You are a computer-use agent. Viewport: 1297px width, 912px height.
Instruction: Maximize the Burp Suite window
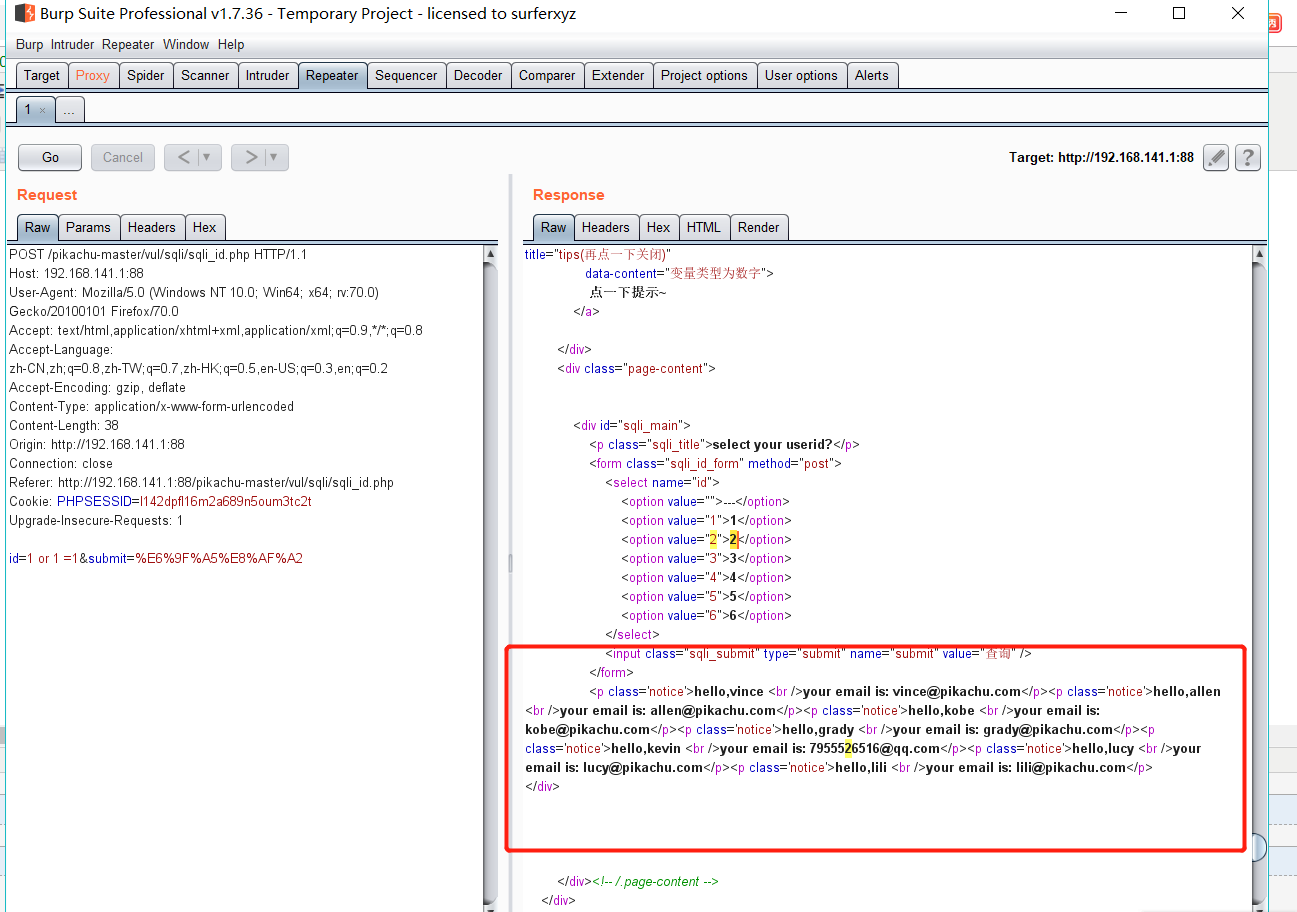pyautogui.click(x=1179, y=13)
